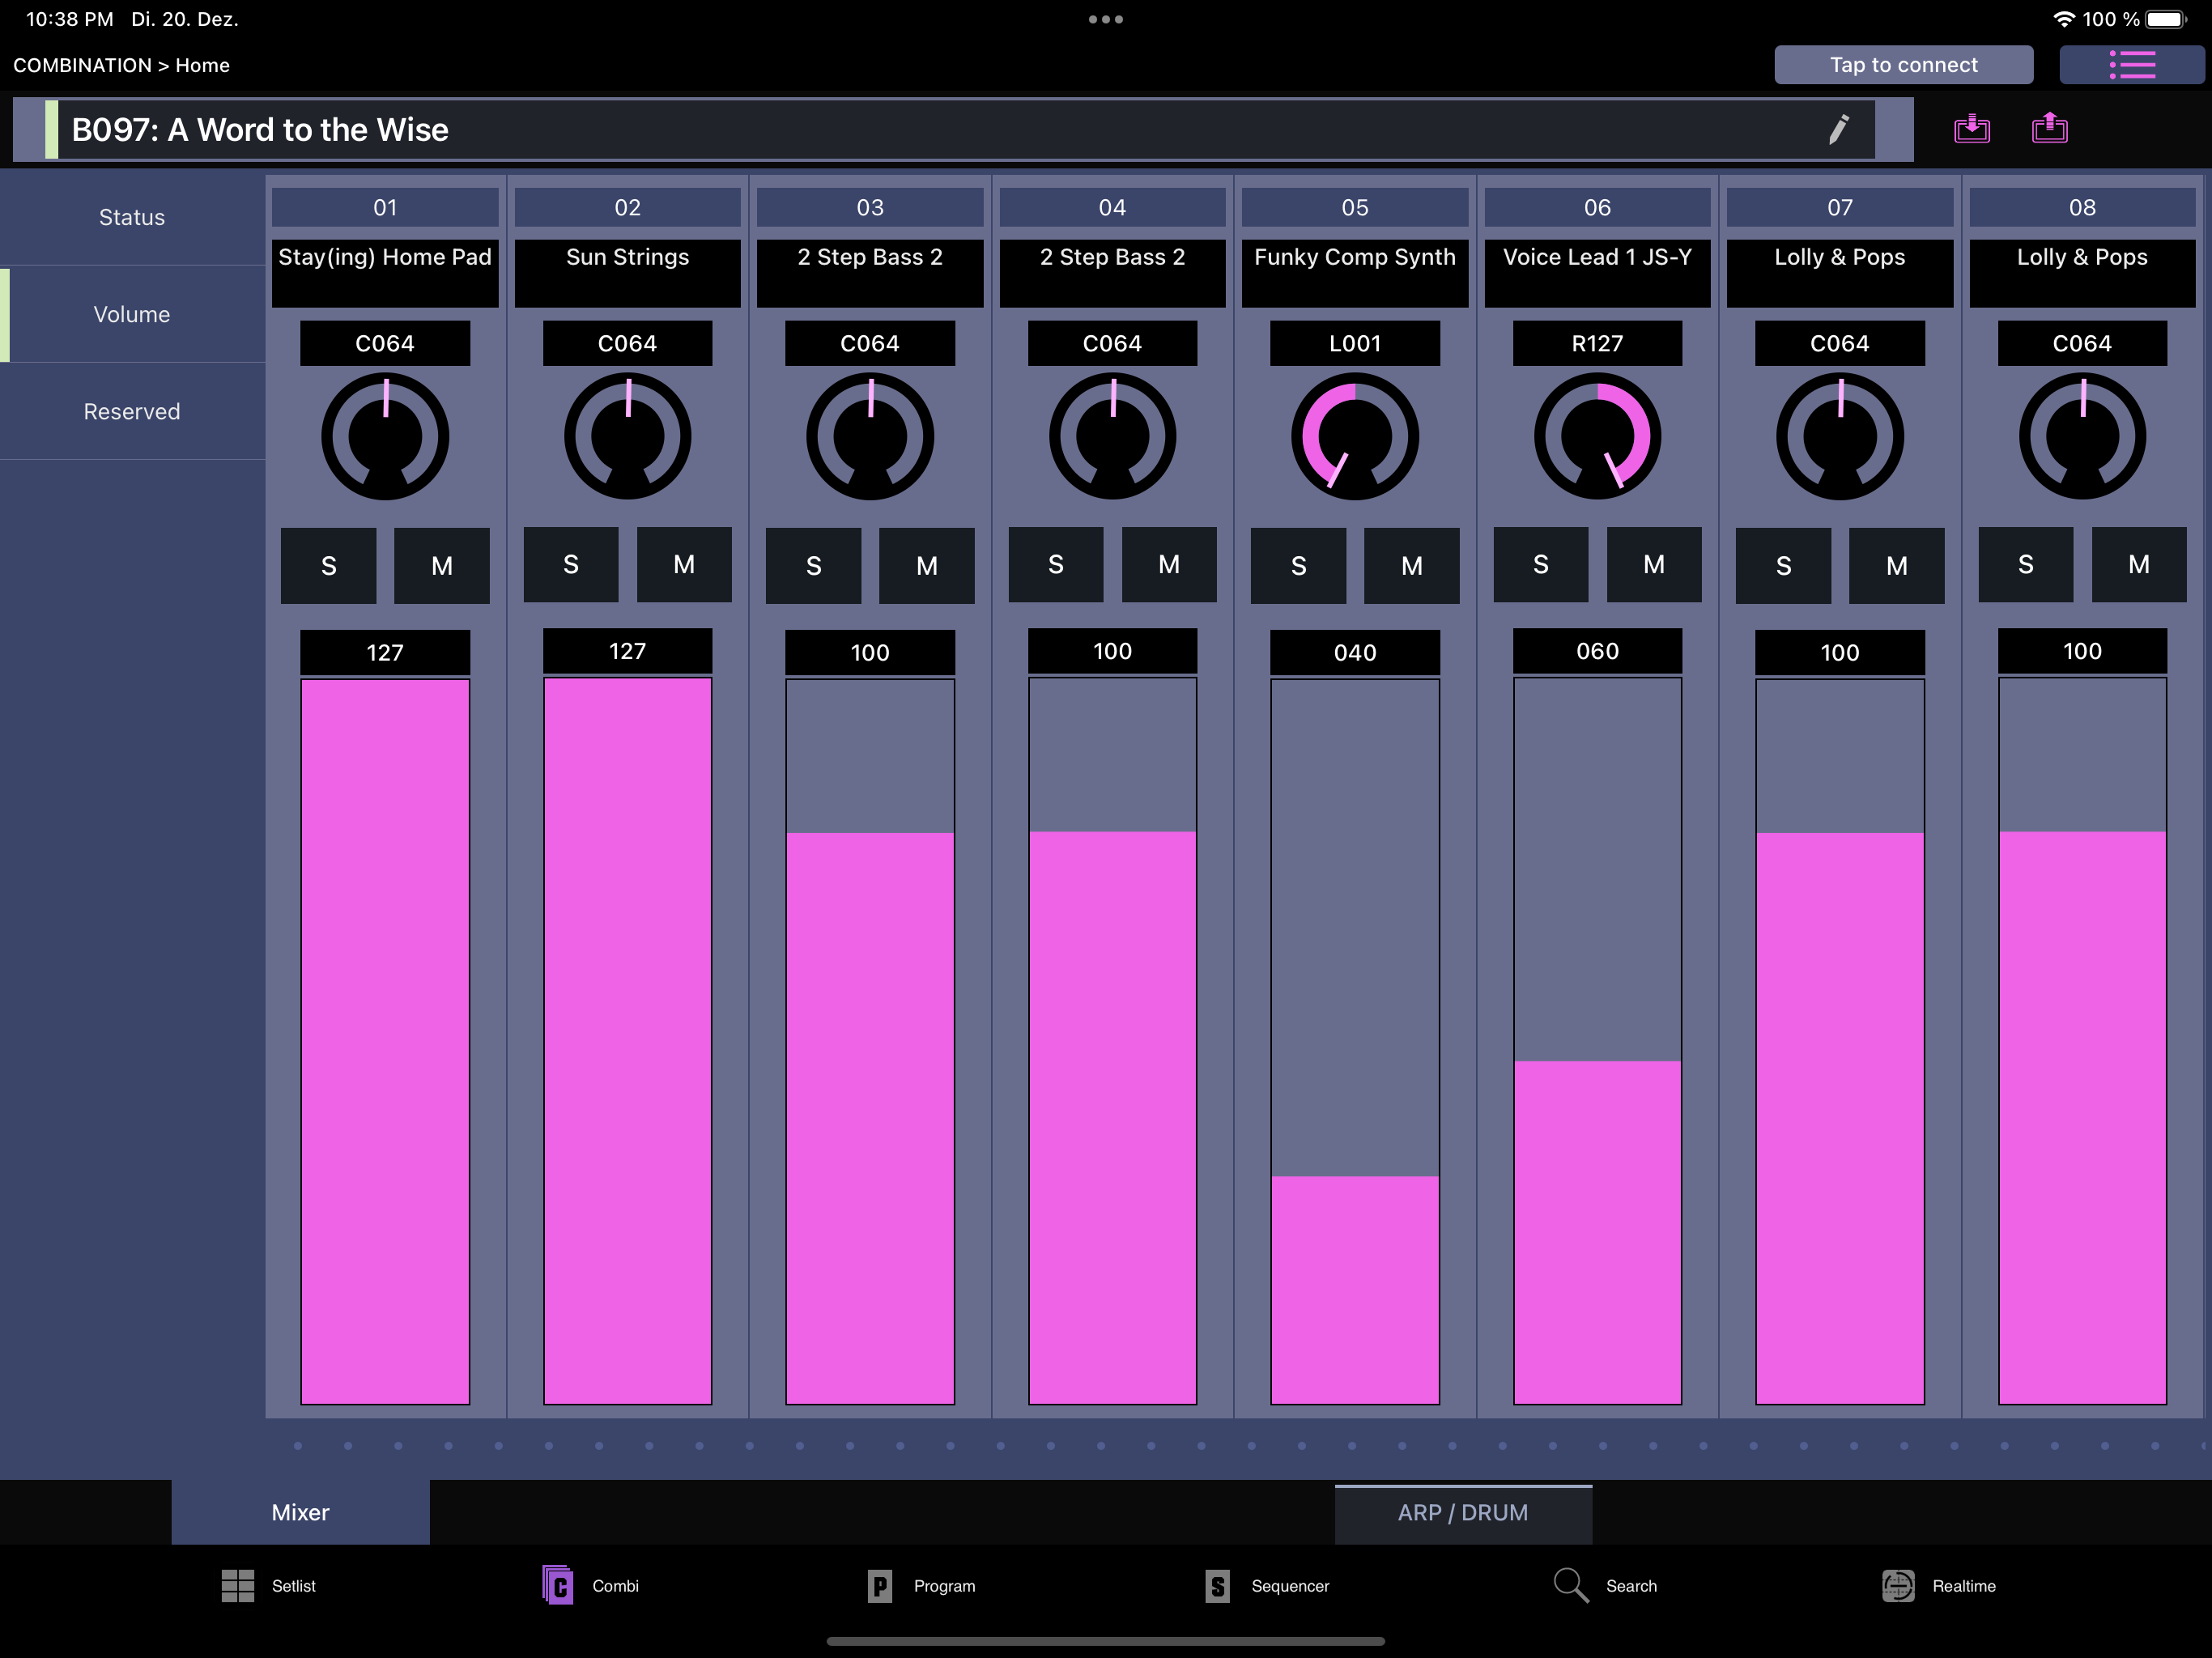2212x1658 pixels.
Task: Switch to the ARP / DRUM tab
Action: [1463, 1513]
